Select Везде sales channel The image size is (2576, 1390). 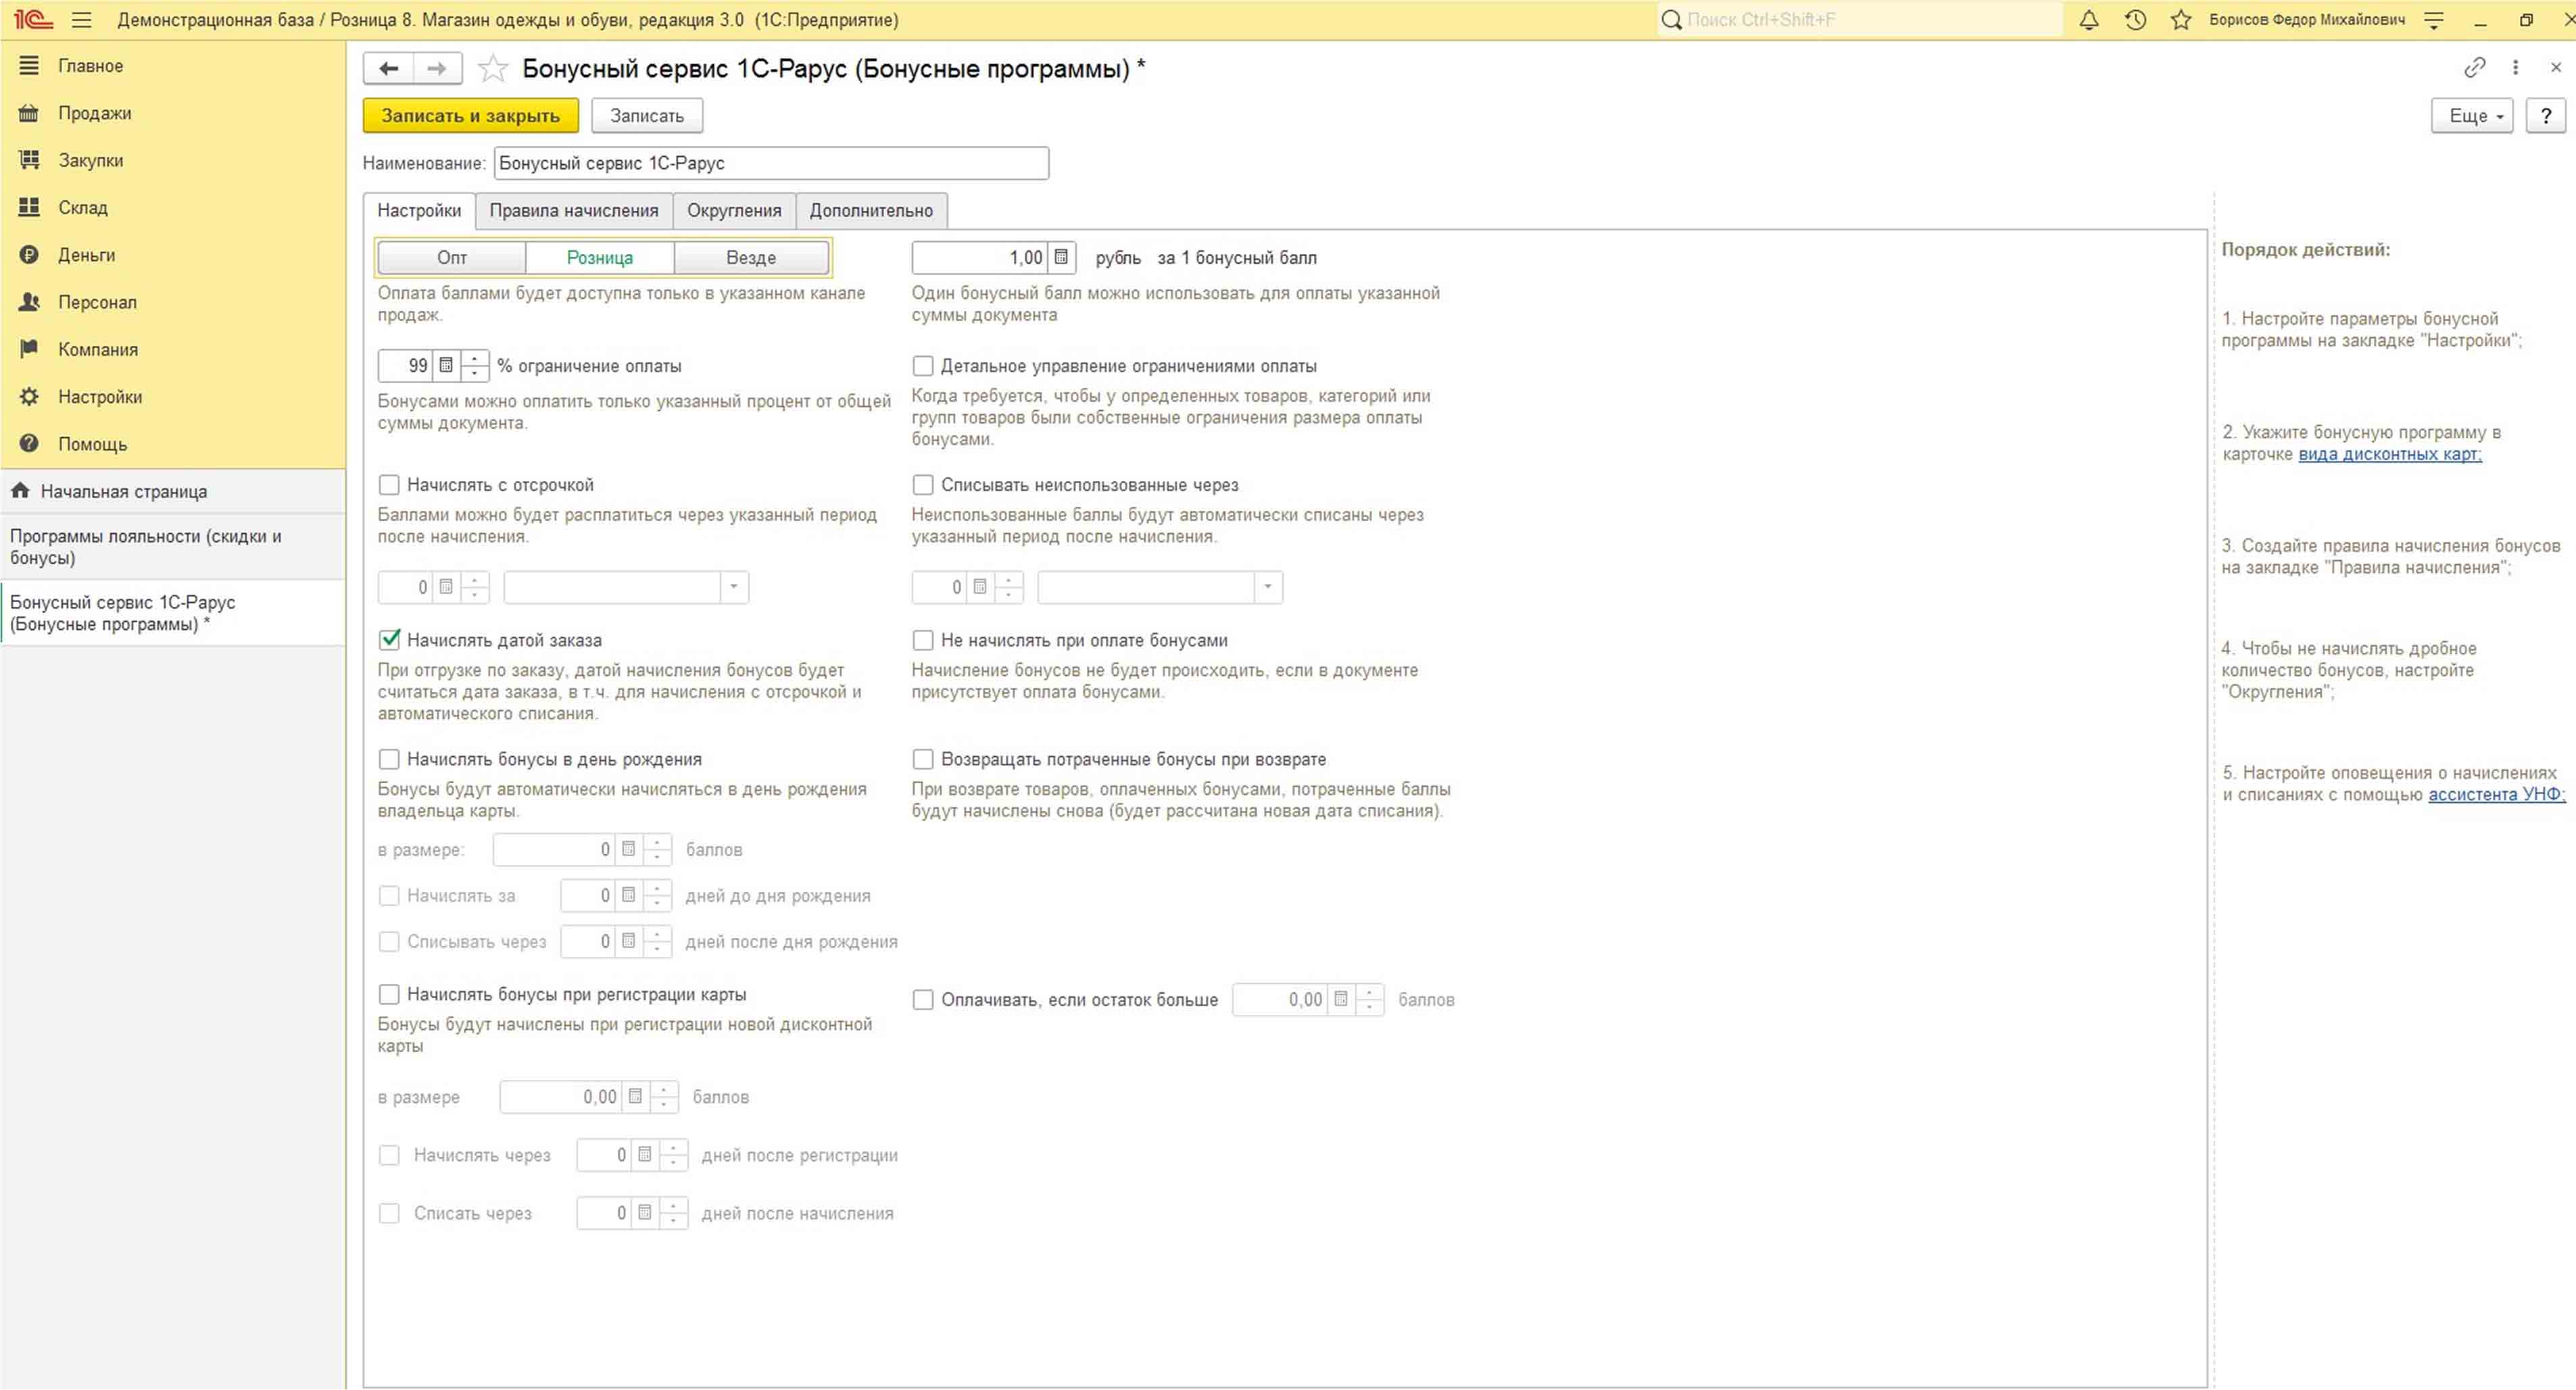click(x=751, y=257)
